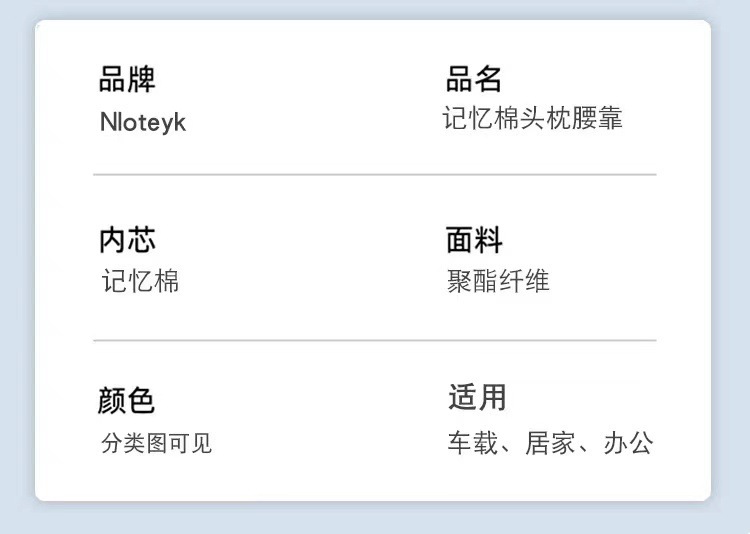The image size is (750, 534).
Task: Click the word 车载 in usage
Action: pos(473,443)
